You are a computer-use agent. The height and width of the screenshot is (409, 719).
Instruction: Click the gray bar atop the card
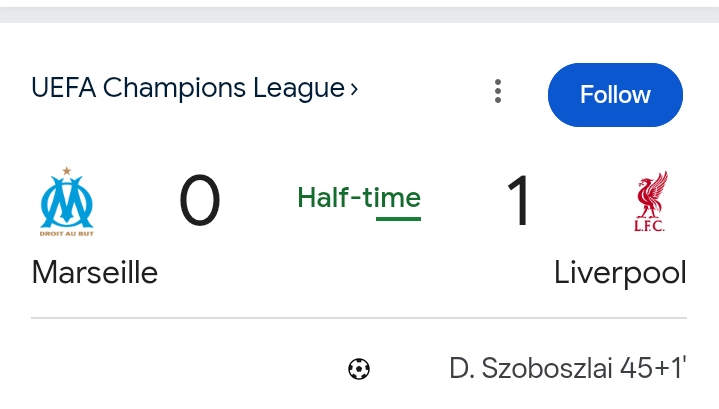359,14
